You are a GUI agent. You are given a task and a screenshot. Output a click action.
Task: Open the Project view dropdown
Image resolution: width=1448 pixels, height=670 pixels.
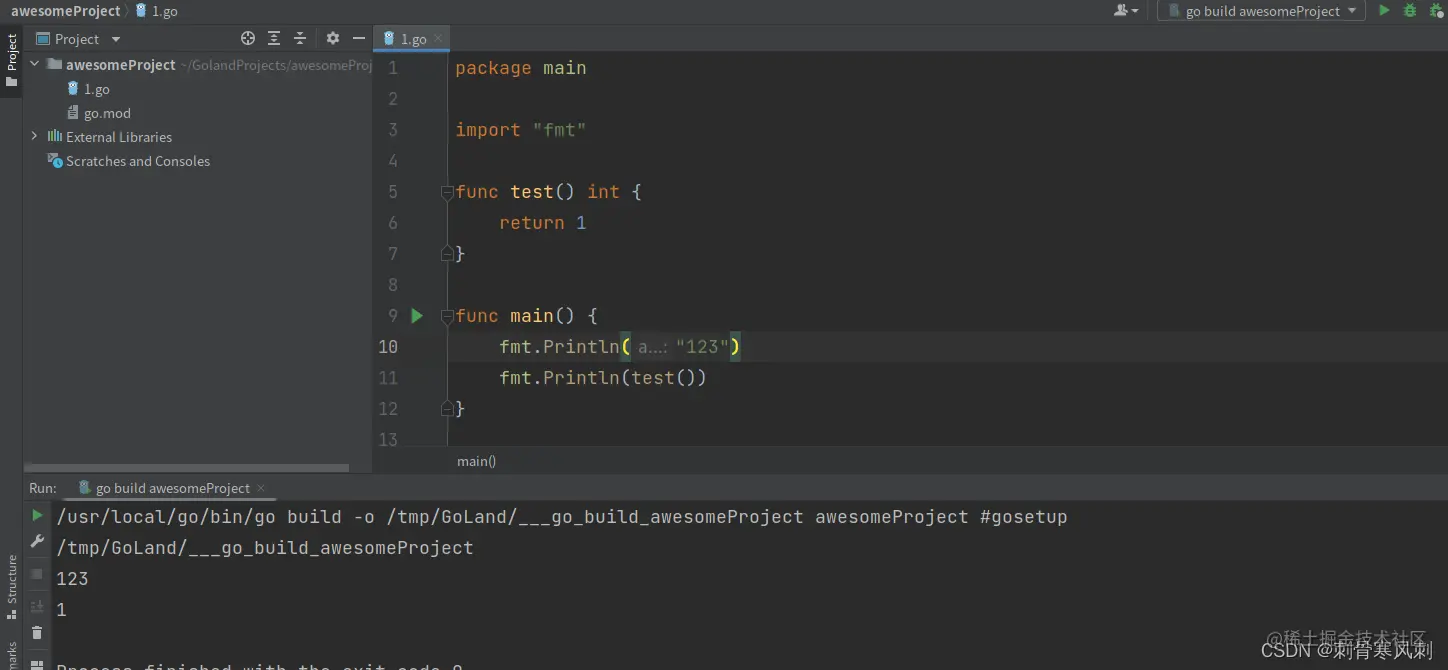pyautogui.click(x=78, y=39)
